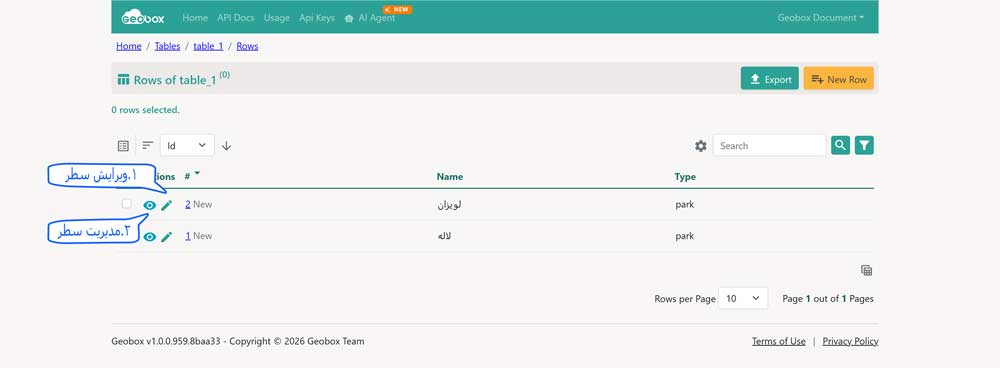
Task: Open the filter funnel button
Action: [864, 145]
